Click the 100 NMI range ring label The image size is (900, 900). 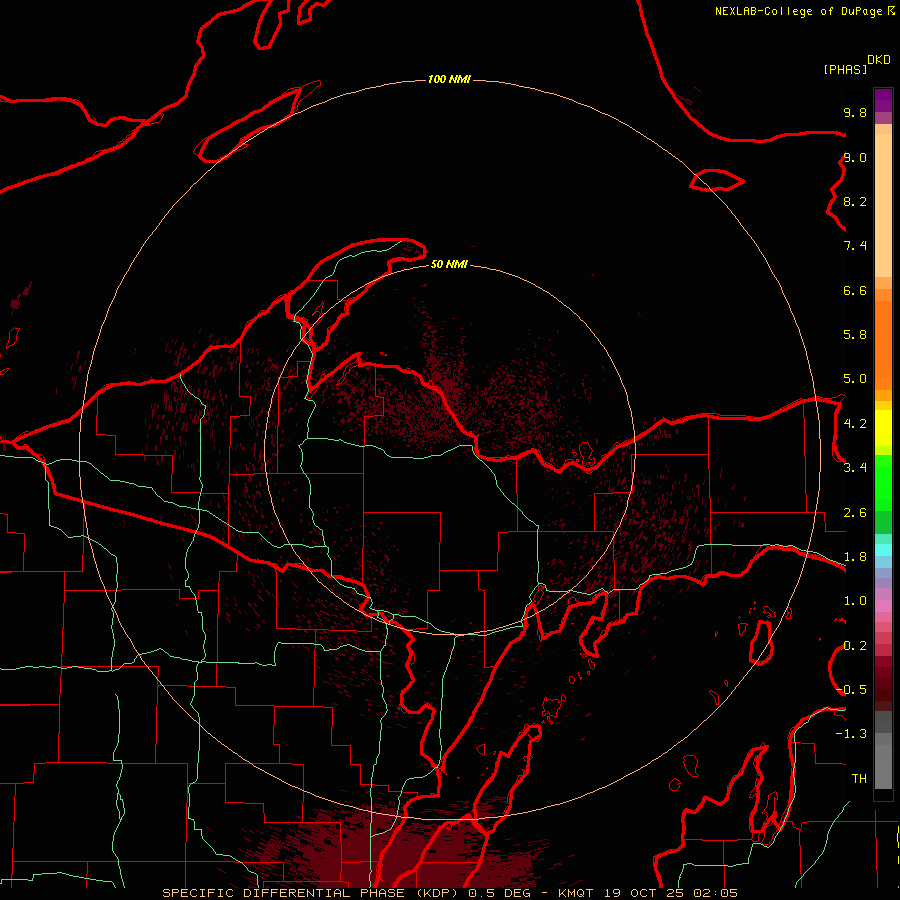tap(449, 79)
